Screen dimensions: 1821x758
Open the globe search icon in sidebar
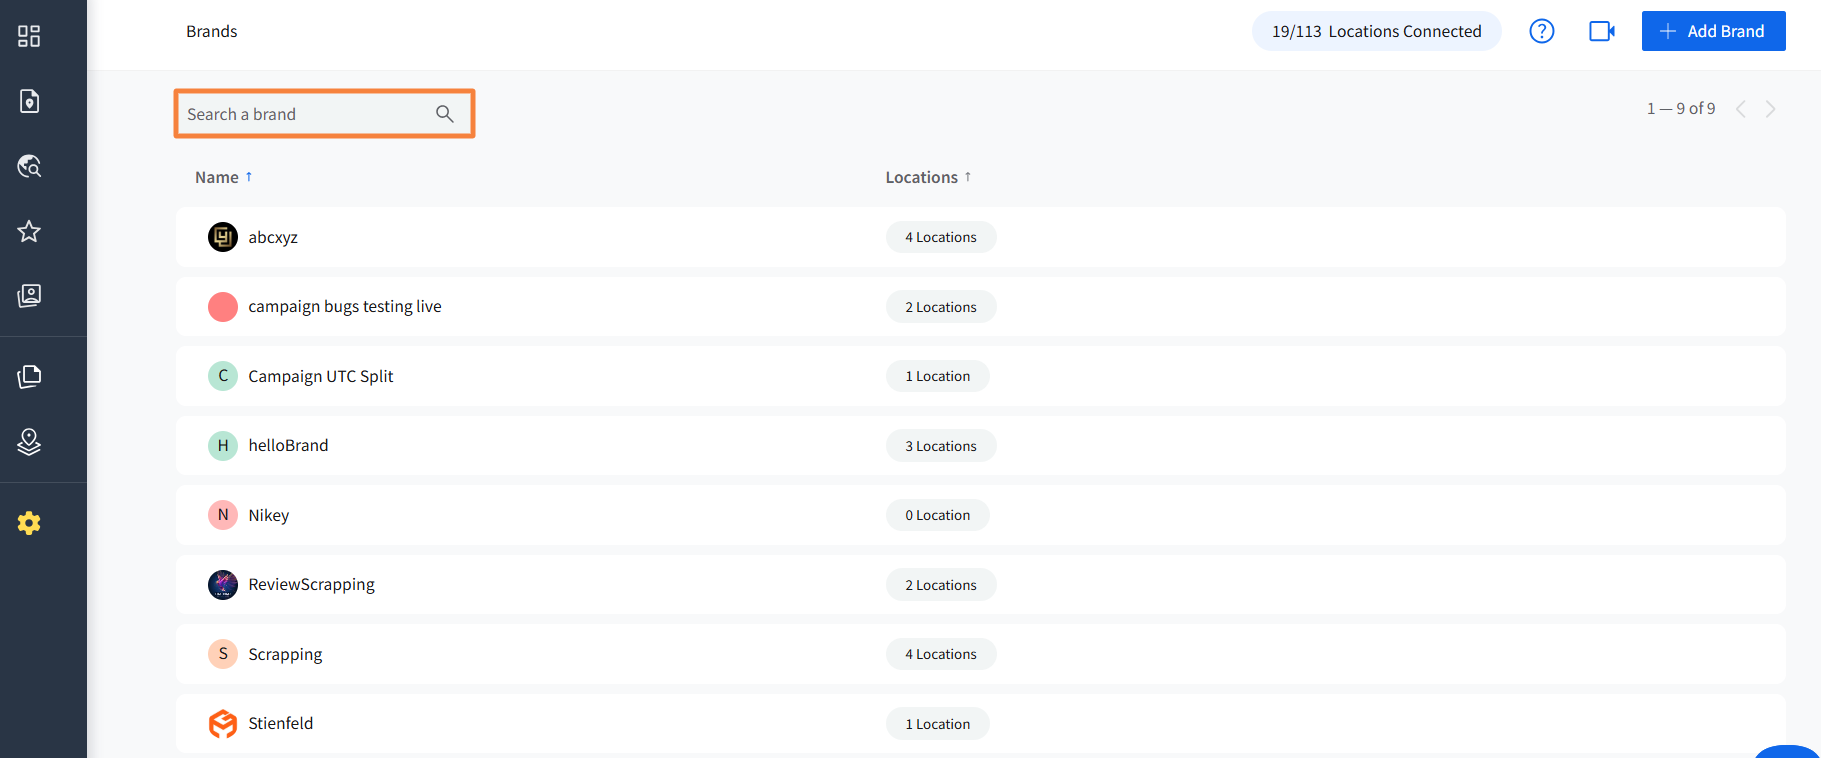29,166
